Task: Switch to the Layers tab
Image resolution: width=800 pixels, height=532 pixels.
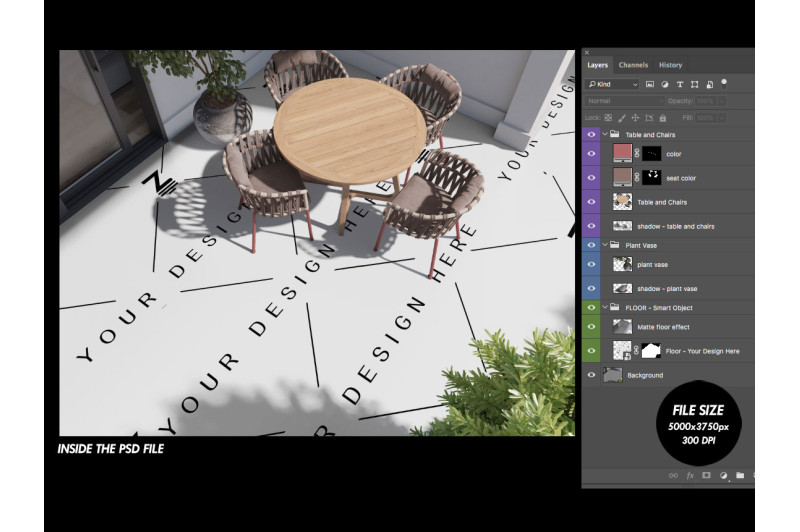Action: tap(597, 65)
